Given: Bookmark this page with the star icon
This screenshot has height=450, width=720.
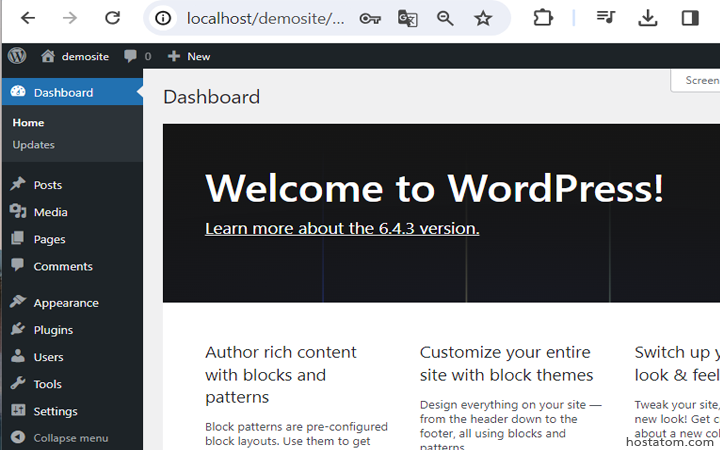Looking at the screenshot, I should coord(483,19).
